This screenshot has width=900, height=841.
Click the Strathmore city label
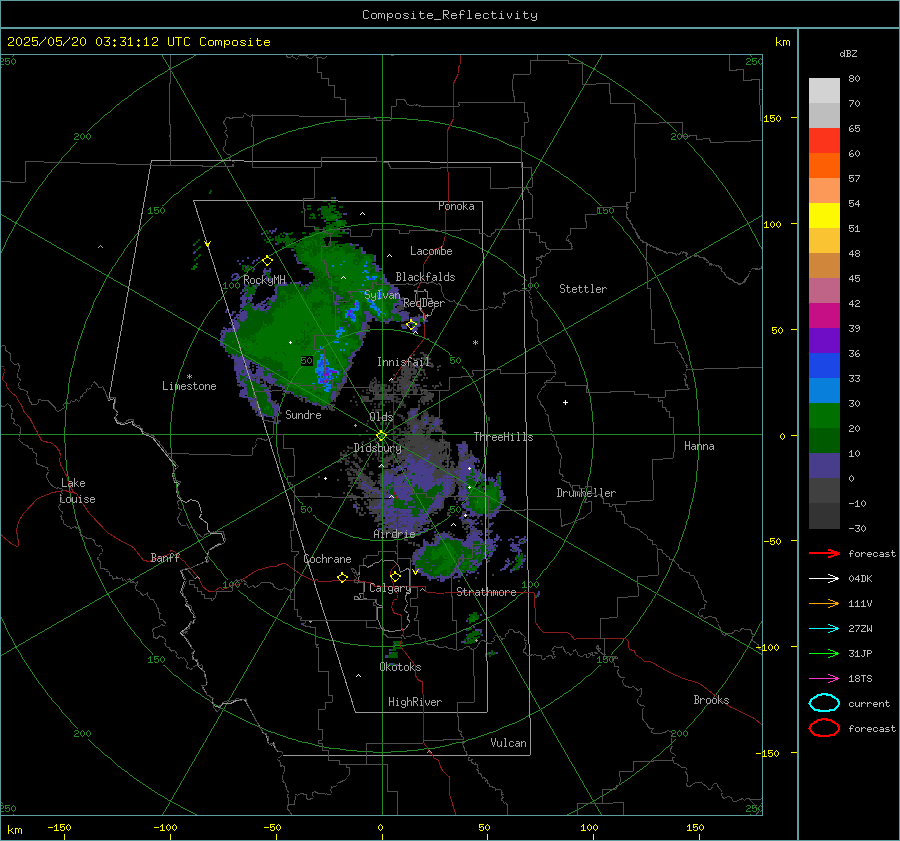click(x=486, y=592)
